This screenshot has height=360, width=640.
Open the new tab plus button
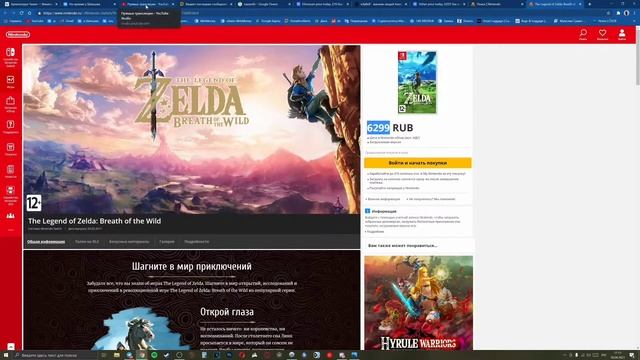pos(589,4)
